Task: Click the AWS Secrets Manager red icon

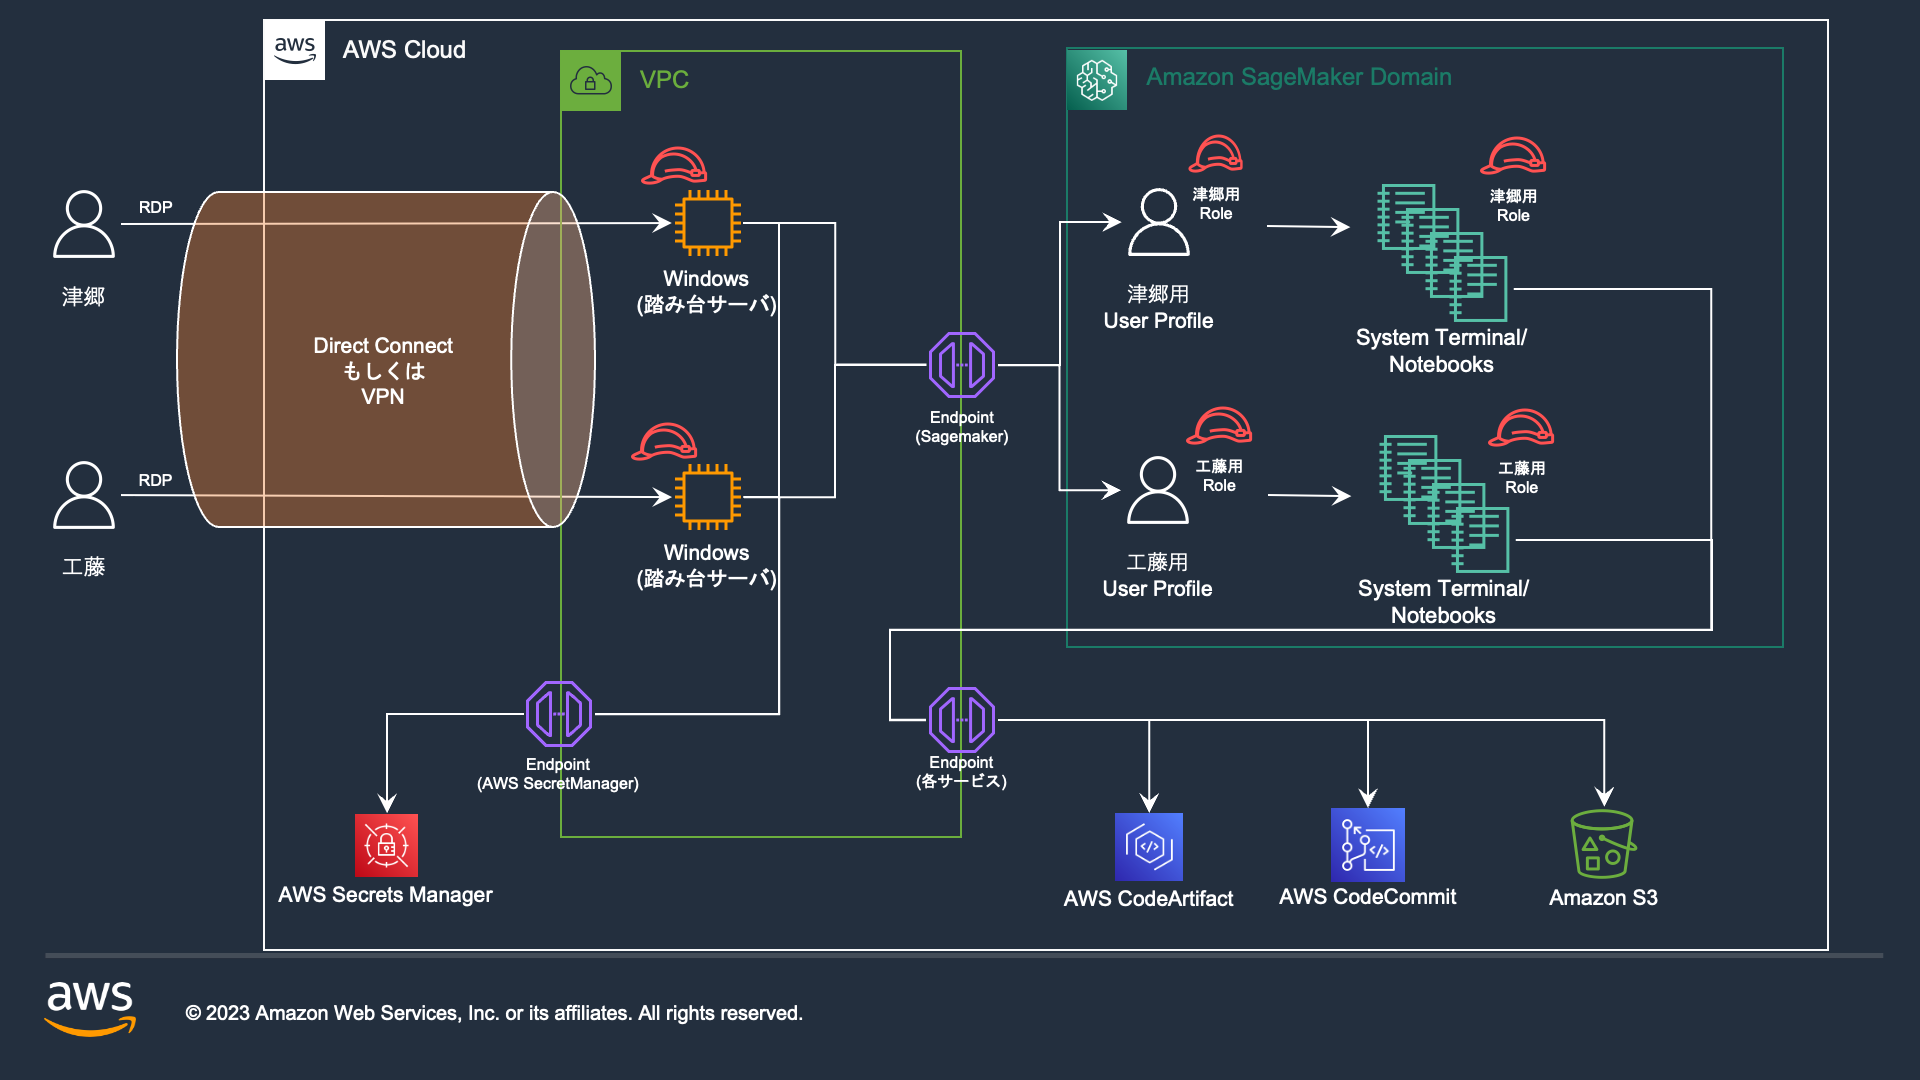Action: tap(386, 845)
